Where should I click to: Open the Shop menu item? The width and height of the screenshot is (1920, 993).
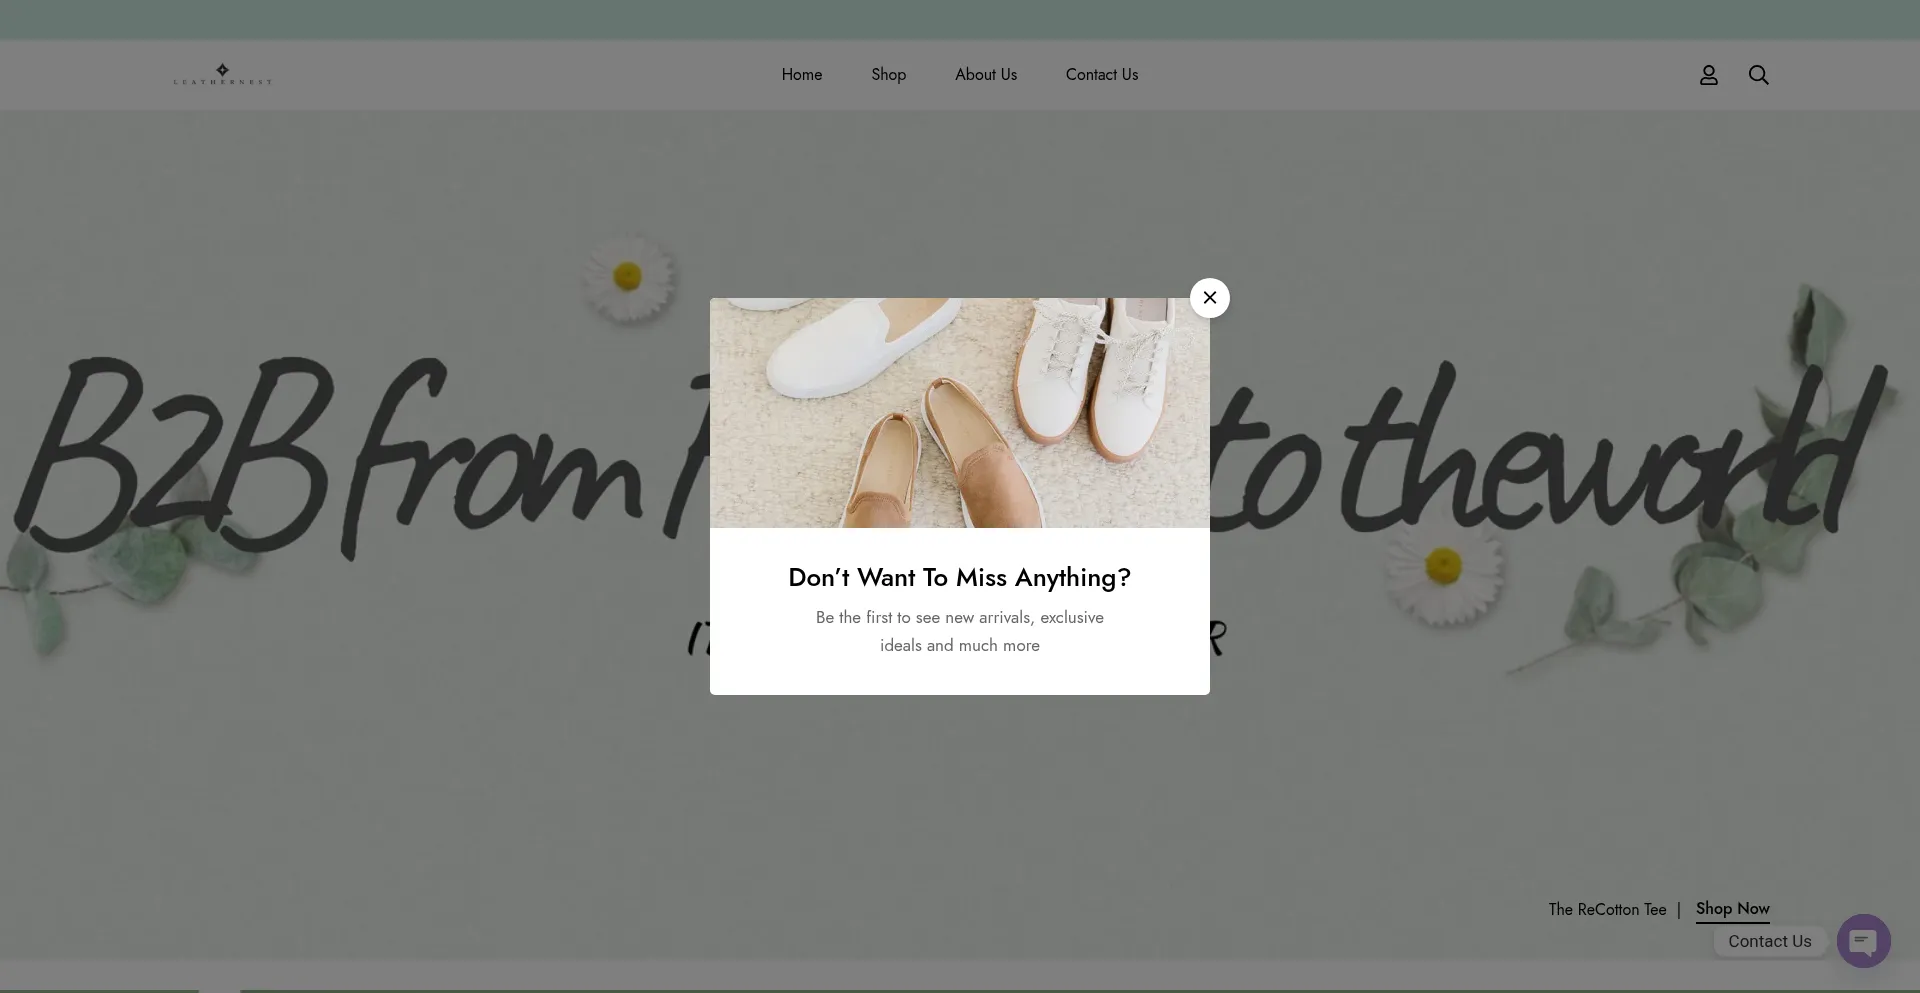coord(888,74)
